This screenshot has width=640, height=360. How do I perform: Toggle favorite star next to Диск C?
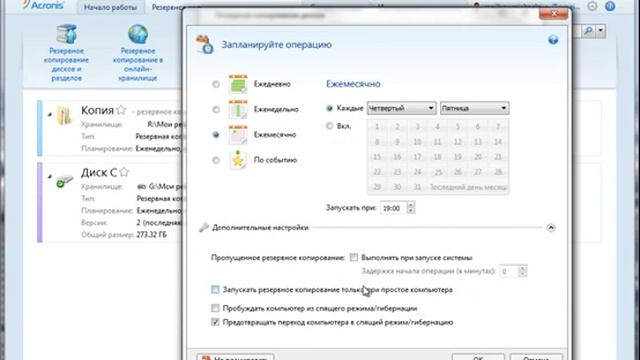[x=124, y=172]
